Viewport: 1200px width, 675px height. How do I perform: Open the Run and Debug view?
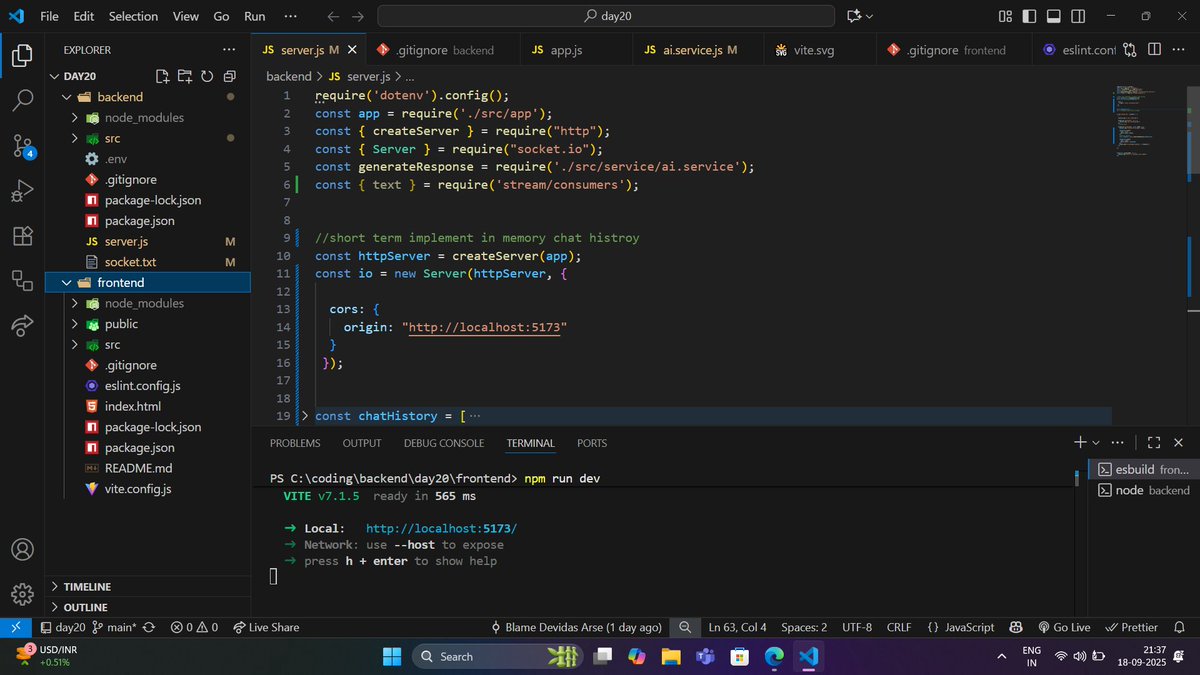(22, 190)
